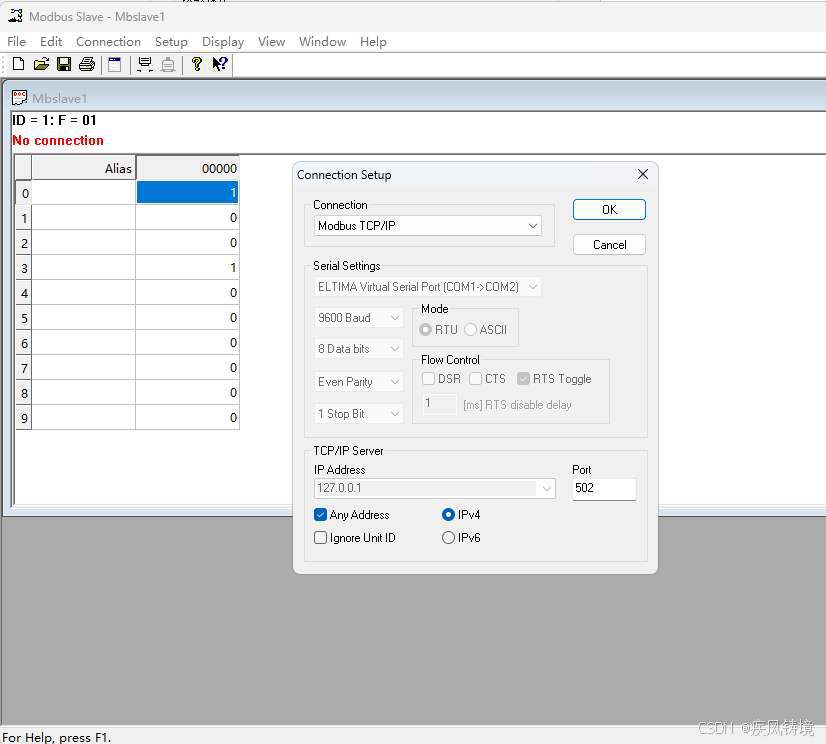Select the value cell in row 5
Screen dimensions: 826x744
[x=188, y=318]
